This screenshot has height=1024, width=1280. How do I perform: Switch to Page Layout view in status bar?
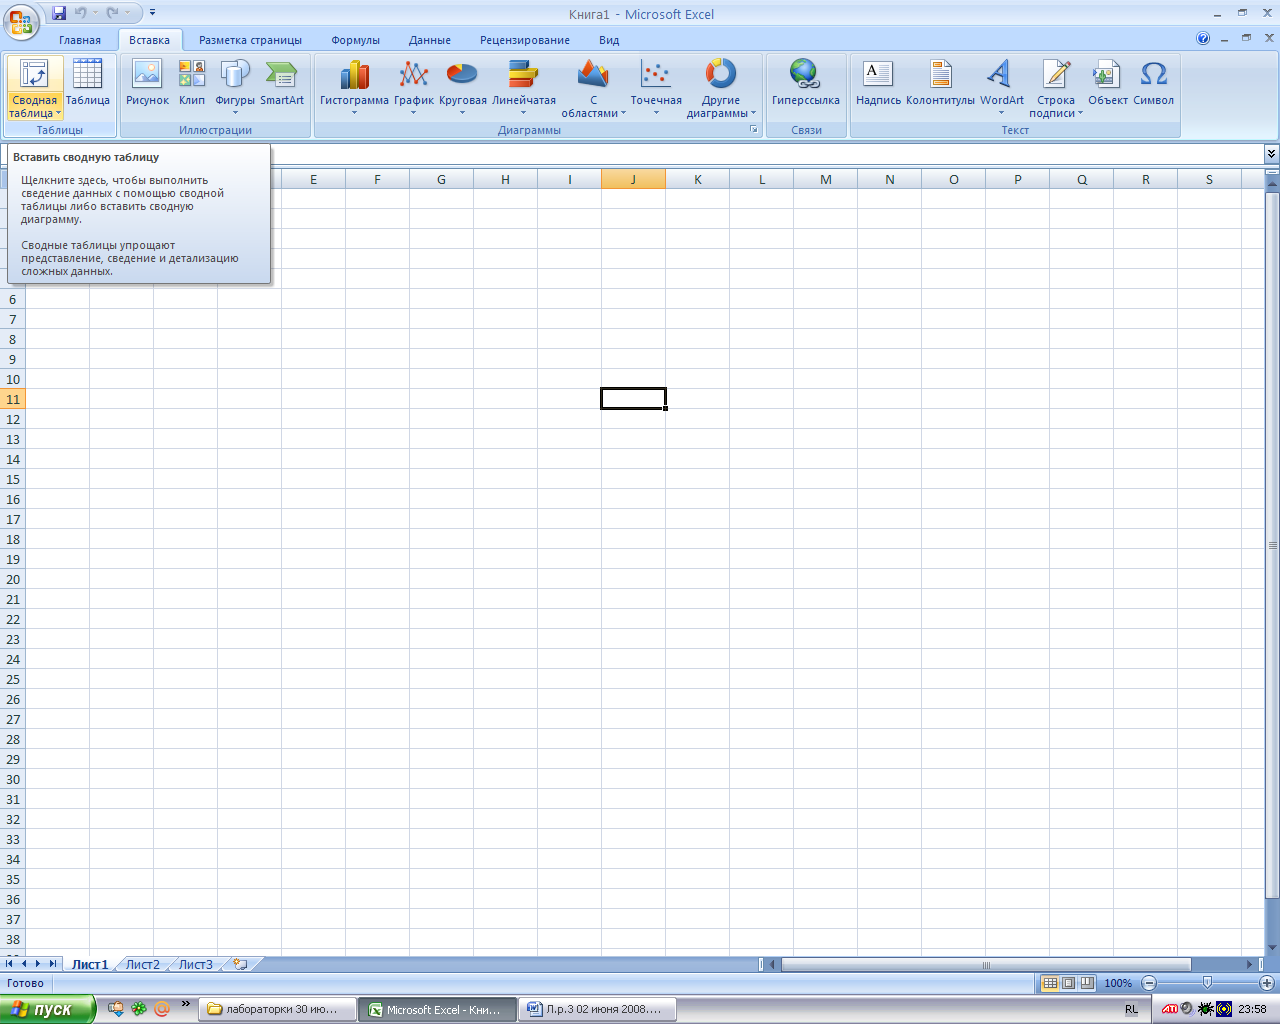1068,983
